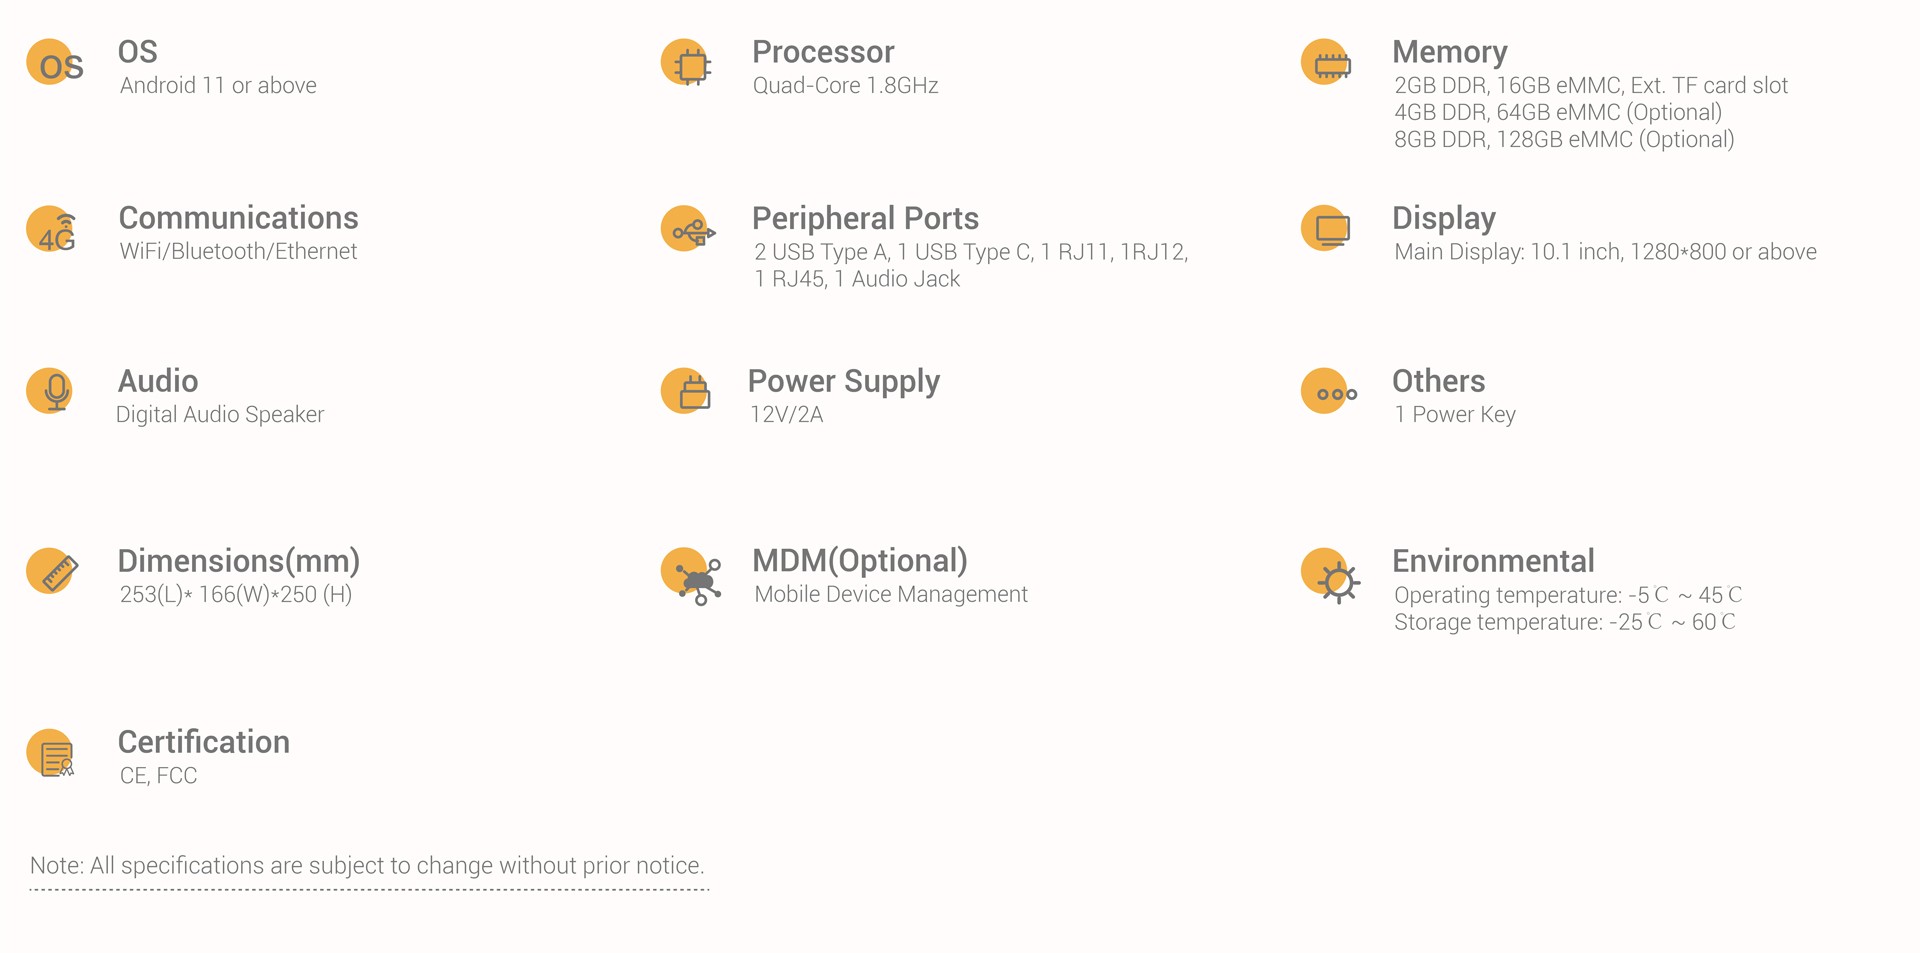
Task: Click the MDM network icon
Action: (691, 576)
